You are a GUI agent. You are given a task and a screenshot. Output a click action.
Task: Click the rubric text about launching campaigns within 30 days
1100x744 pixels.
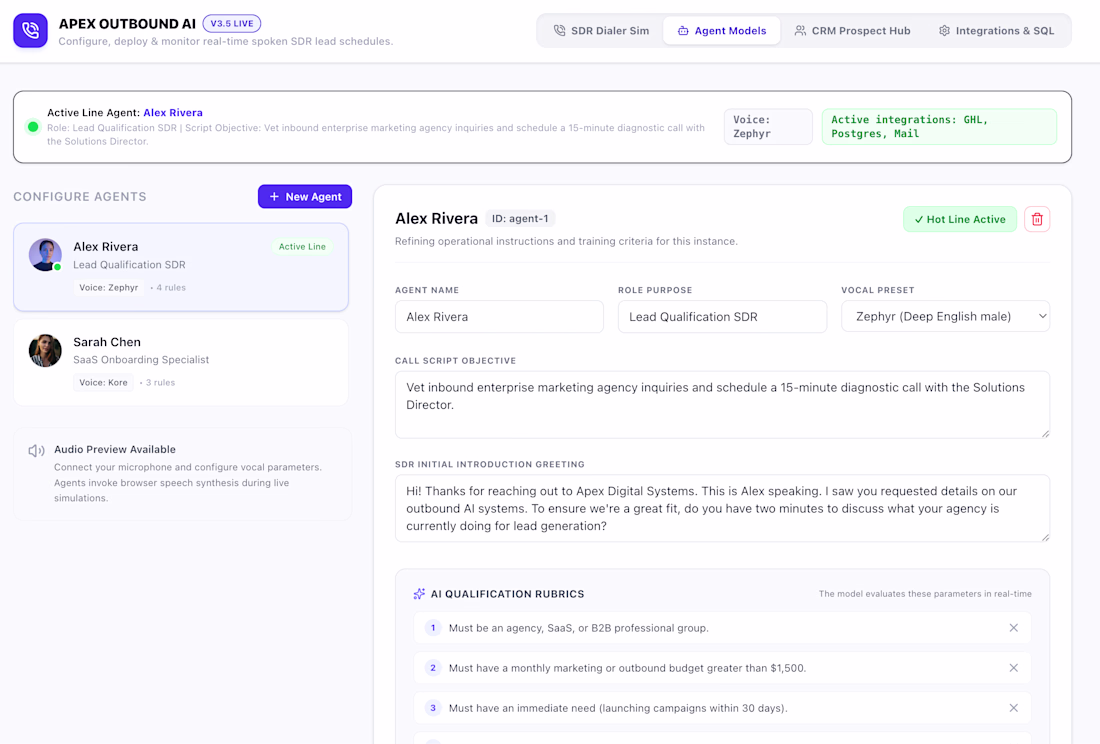pyautogui.click(x=618, y=708)
